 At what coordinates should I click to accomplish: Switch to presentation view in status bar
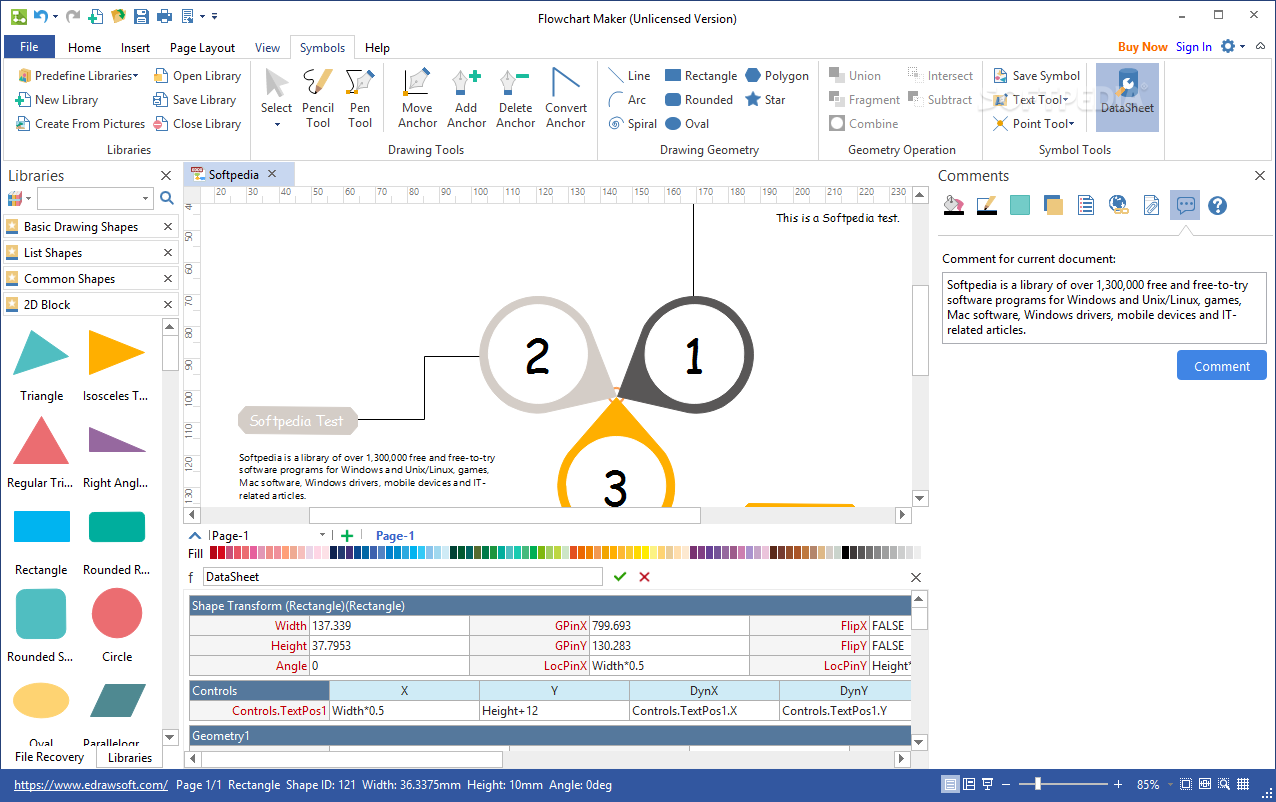coord(988,785)
